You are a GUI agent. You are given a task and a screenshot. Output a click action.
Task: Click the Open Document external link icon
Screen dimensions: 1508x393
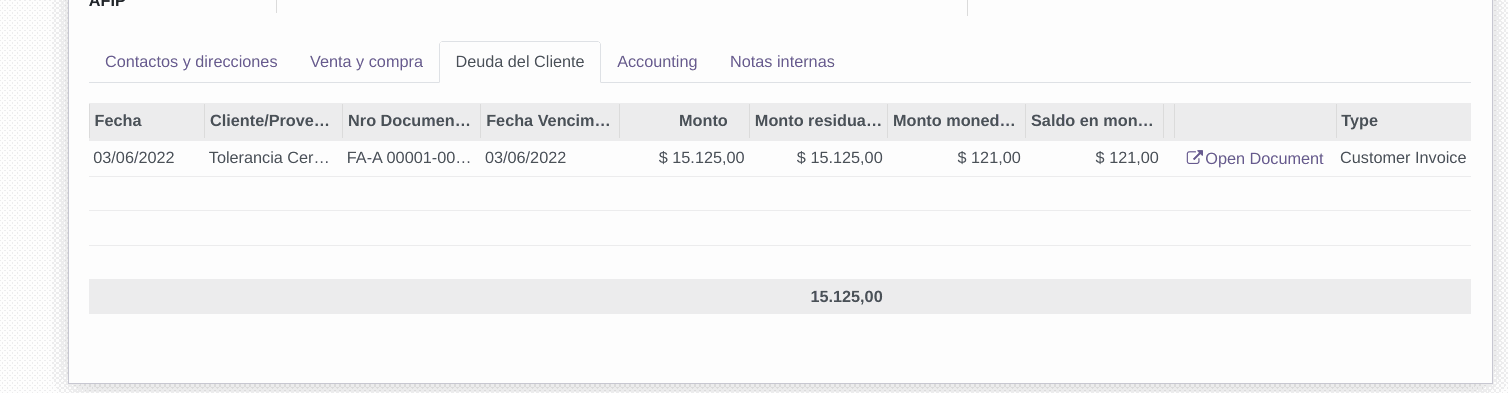(1194, 158)
